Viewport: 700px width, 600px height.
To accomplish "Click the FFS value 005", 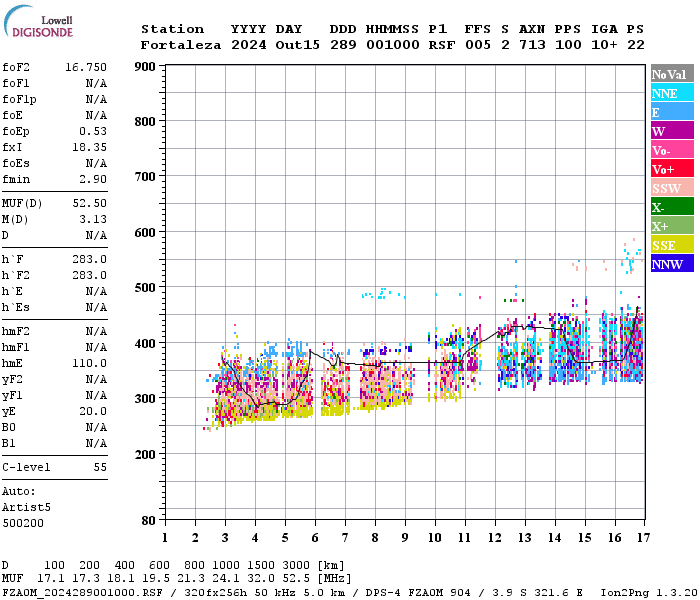I will click(x=478, y=45).
